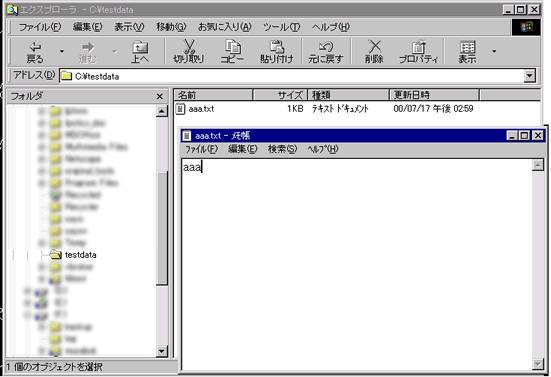Click the aaa.txt file name
This screenshot has width=551, height=377.
(201, 109)
